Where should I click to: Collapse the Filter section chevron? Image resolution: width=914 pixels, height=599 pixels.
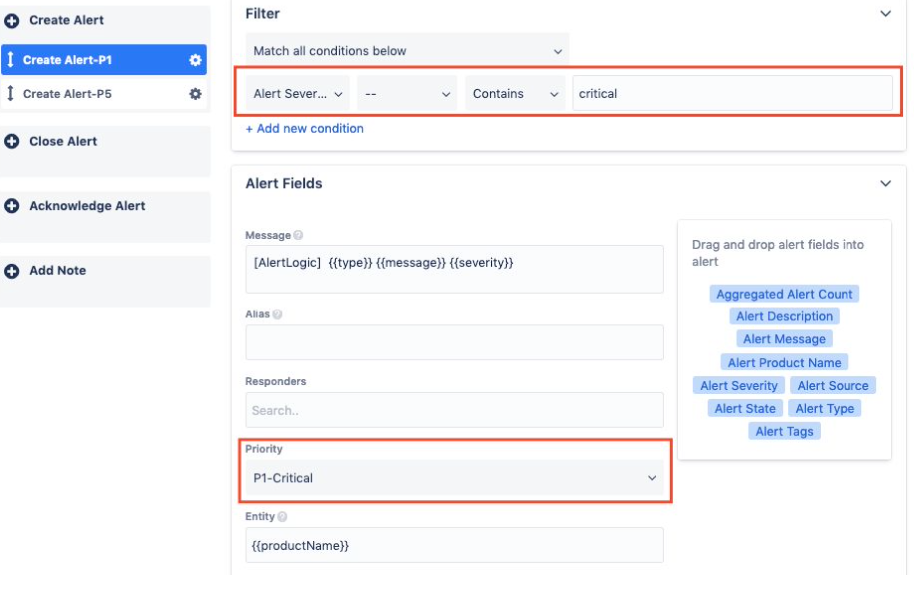tap(885, 14)
